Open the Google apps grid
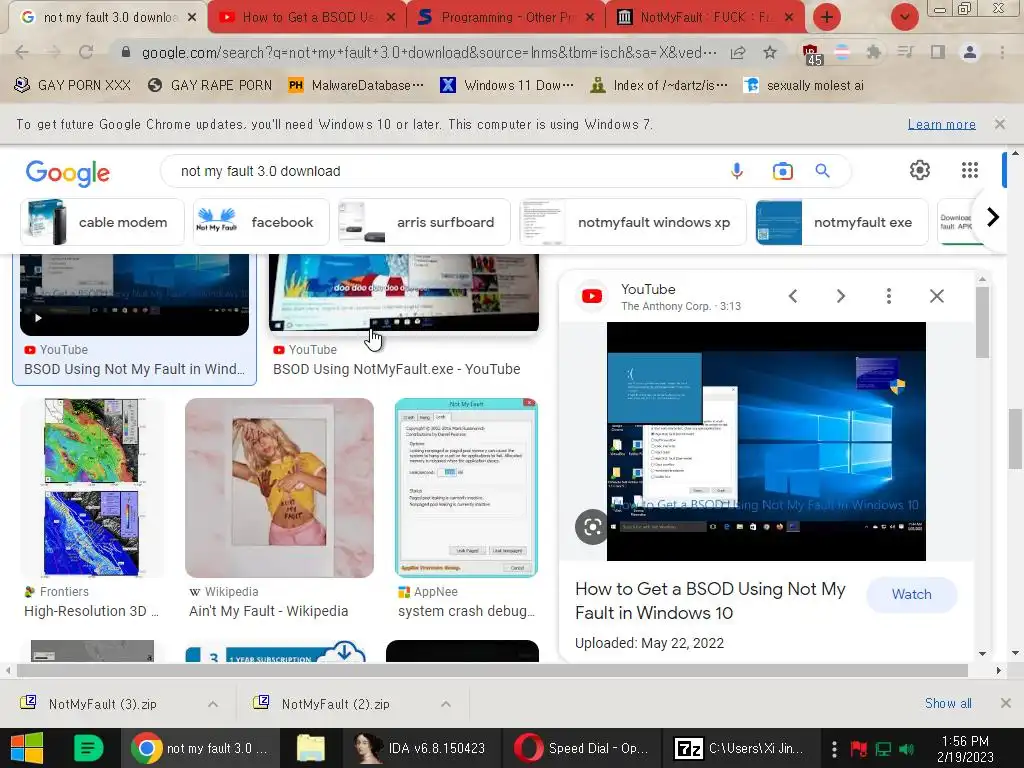Viewport: 1024px width, 768px height. pos(970,170)
